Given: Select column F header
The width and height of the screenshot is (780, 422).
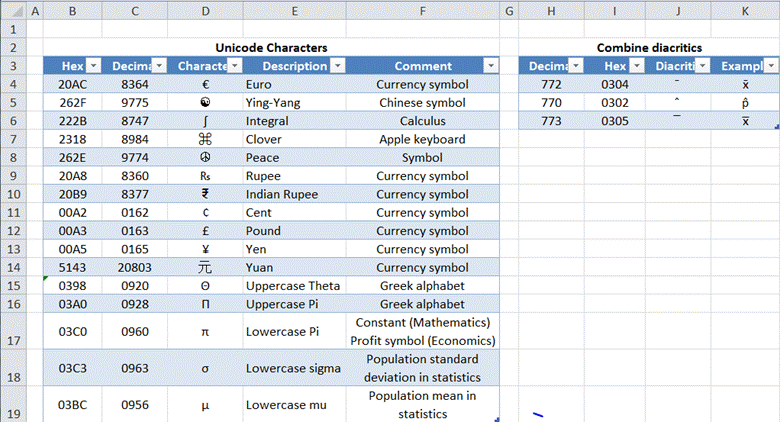Looking at the screenshot, I should (x=422, y=11).
